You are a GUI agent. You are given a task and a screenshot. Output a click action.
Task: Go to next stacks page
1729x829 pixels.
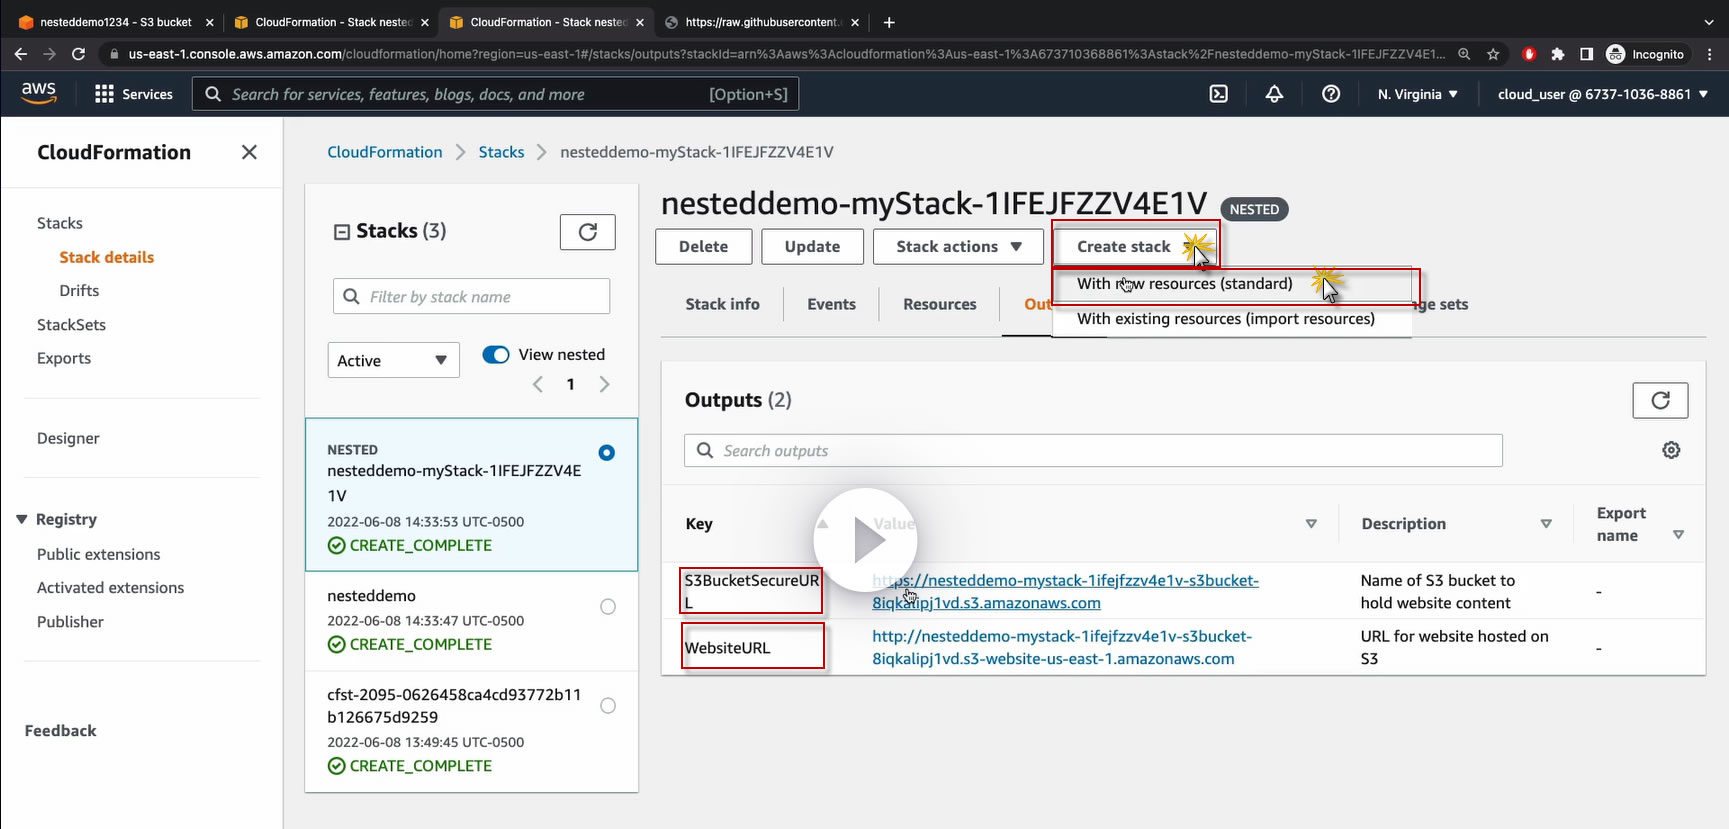coord(604,384)
